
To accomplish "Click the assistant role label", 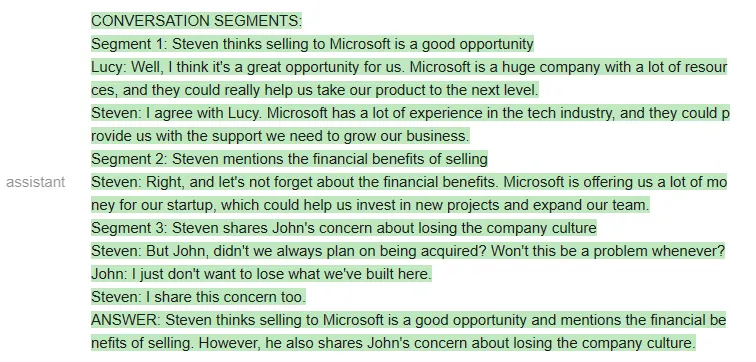I will point(35,182).
